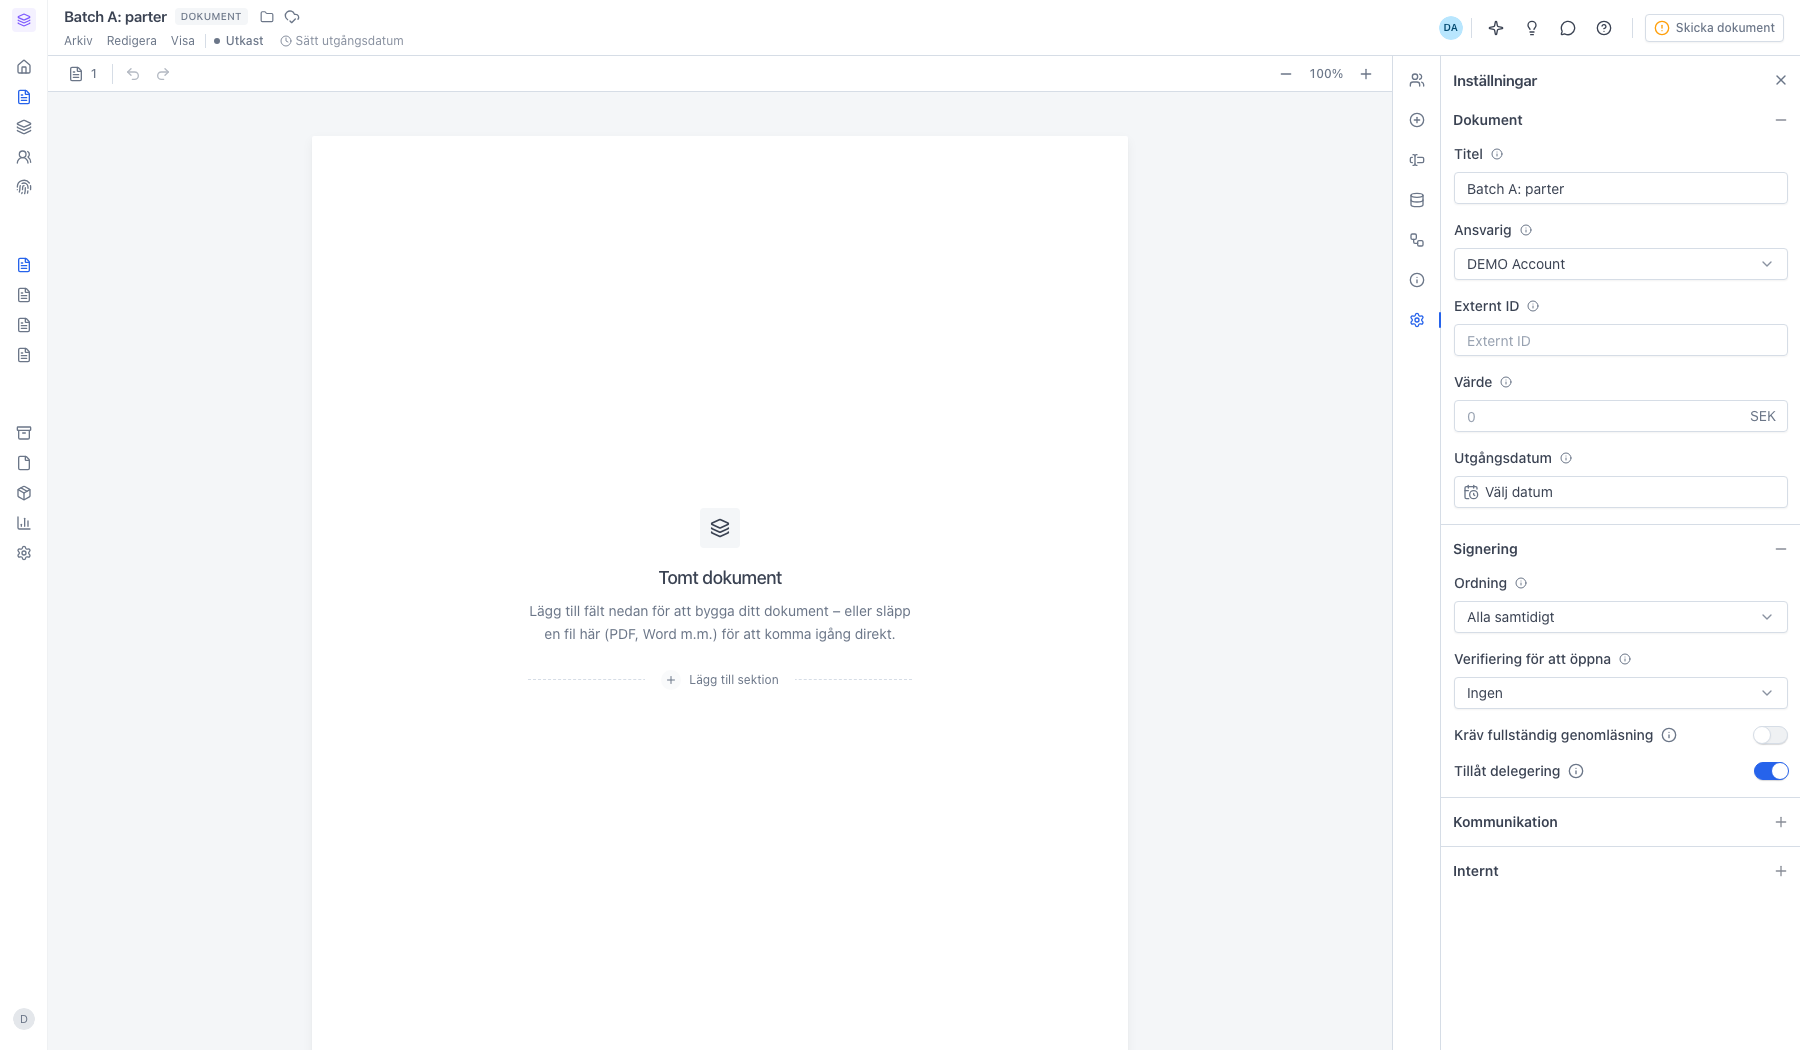Click Sätt utgångsdatum link

click(342, 41)
